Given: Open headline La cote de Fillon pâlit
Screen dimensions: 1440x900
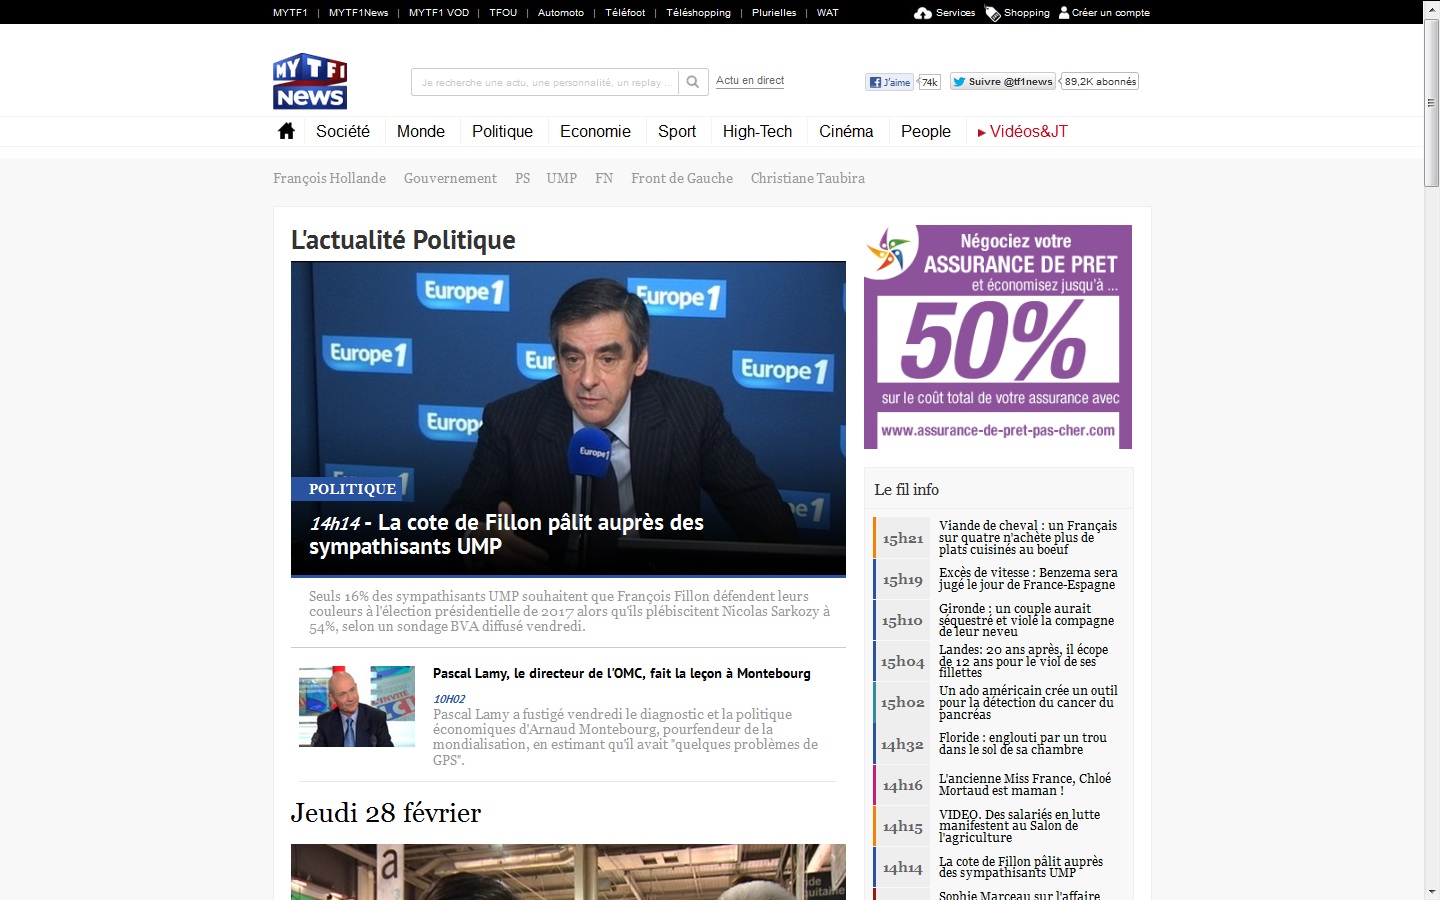Looking at the screenshot, I should (506, 534).
